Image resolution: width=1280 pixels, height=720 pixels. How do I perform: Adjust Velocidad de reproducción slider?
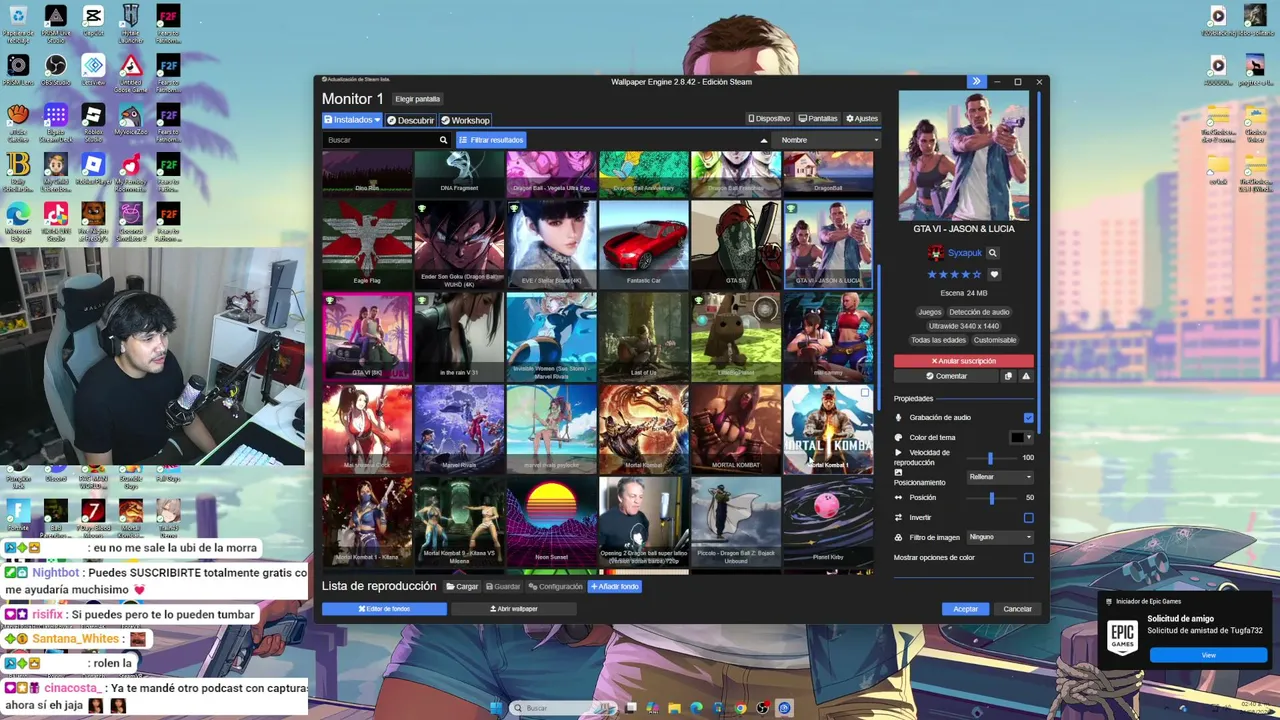(x=990, y=458)
